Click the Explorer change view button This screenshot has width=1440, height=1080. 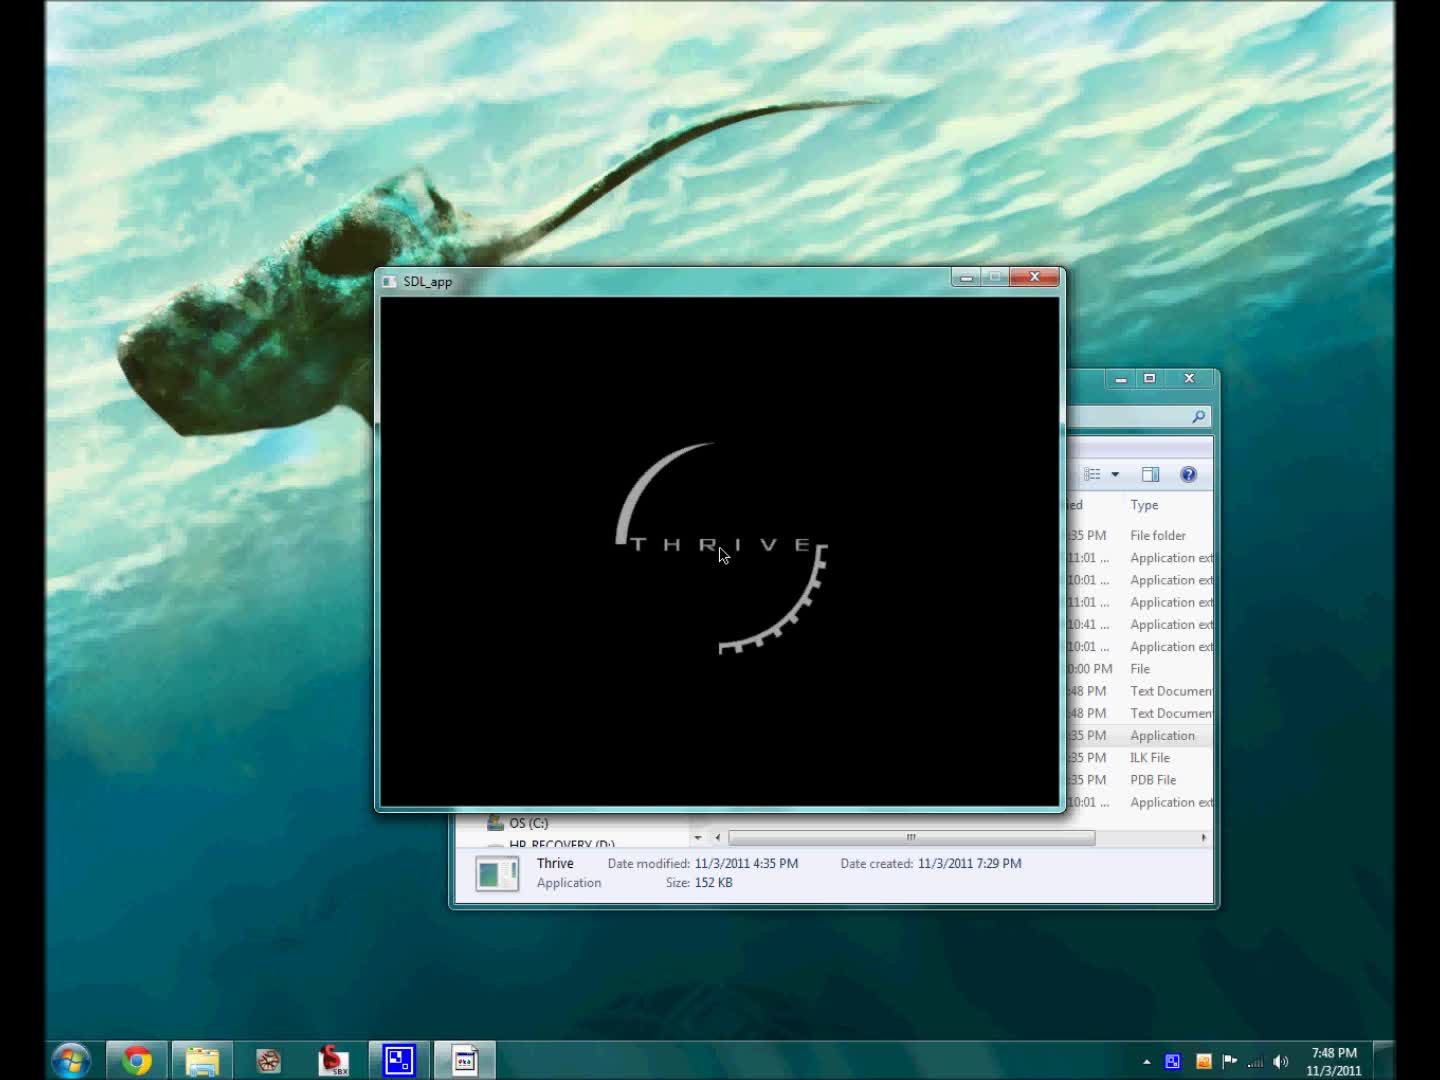coord(1093,474)
